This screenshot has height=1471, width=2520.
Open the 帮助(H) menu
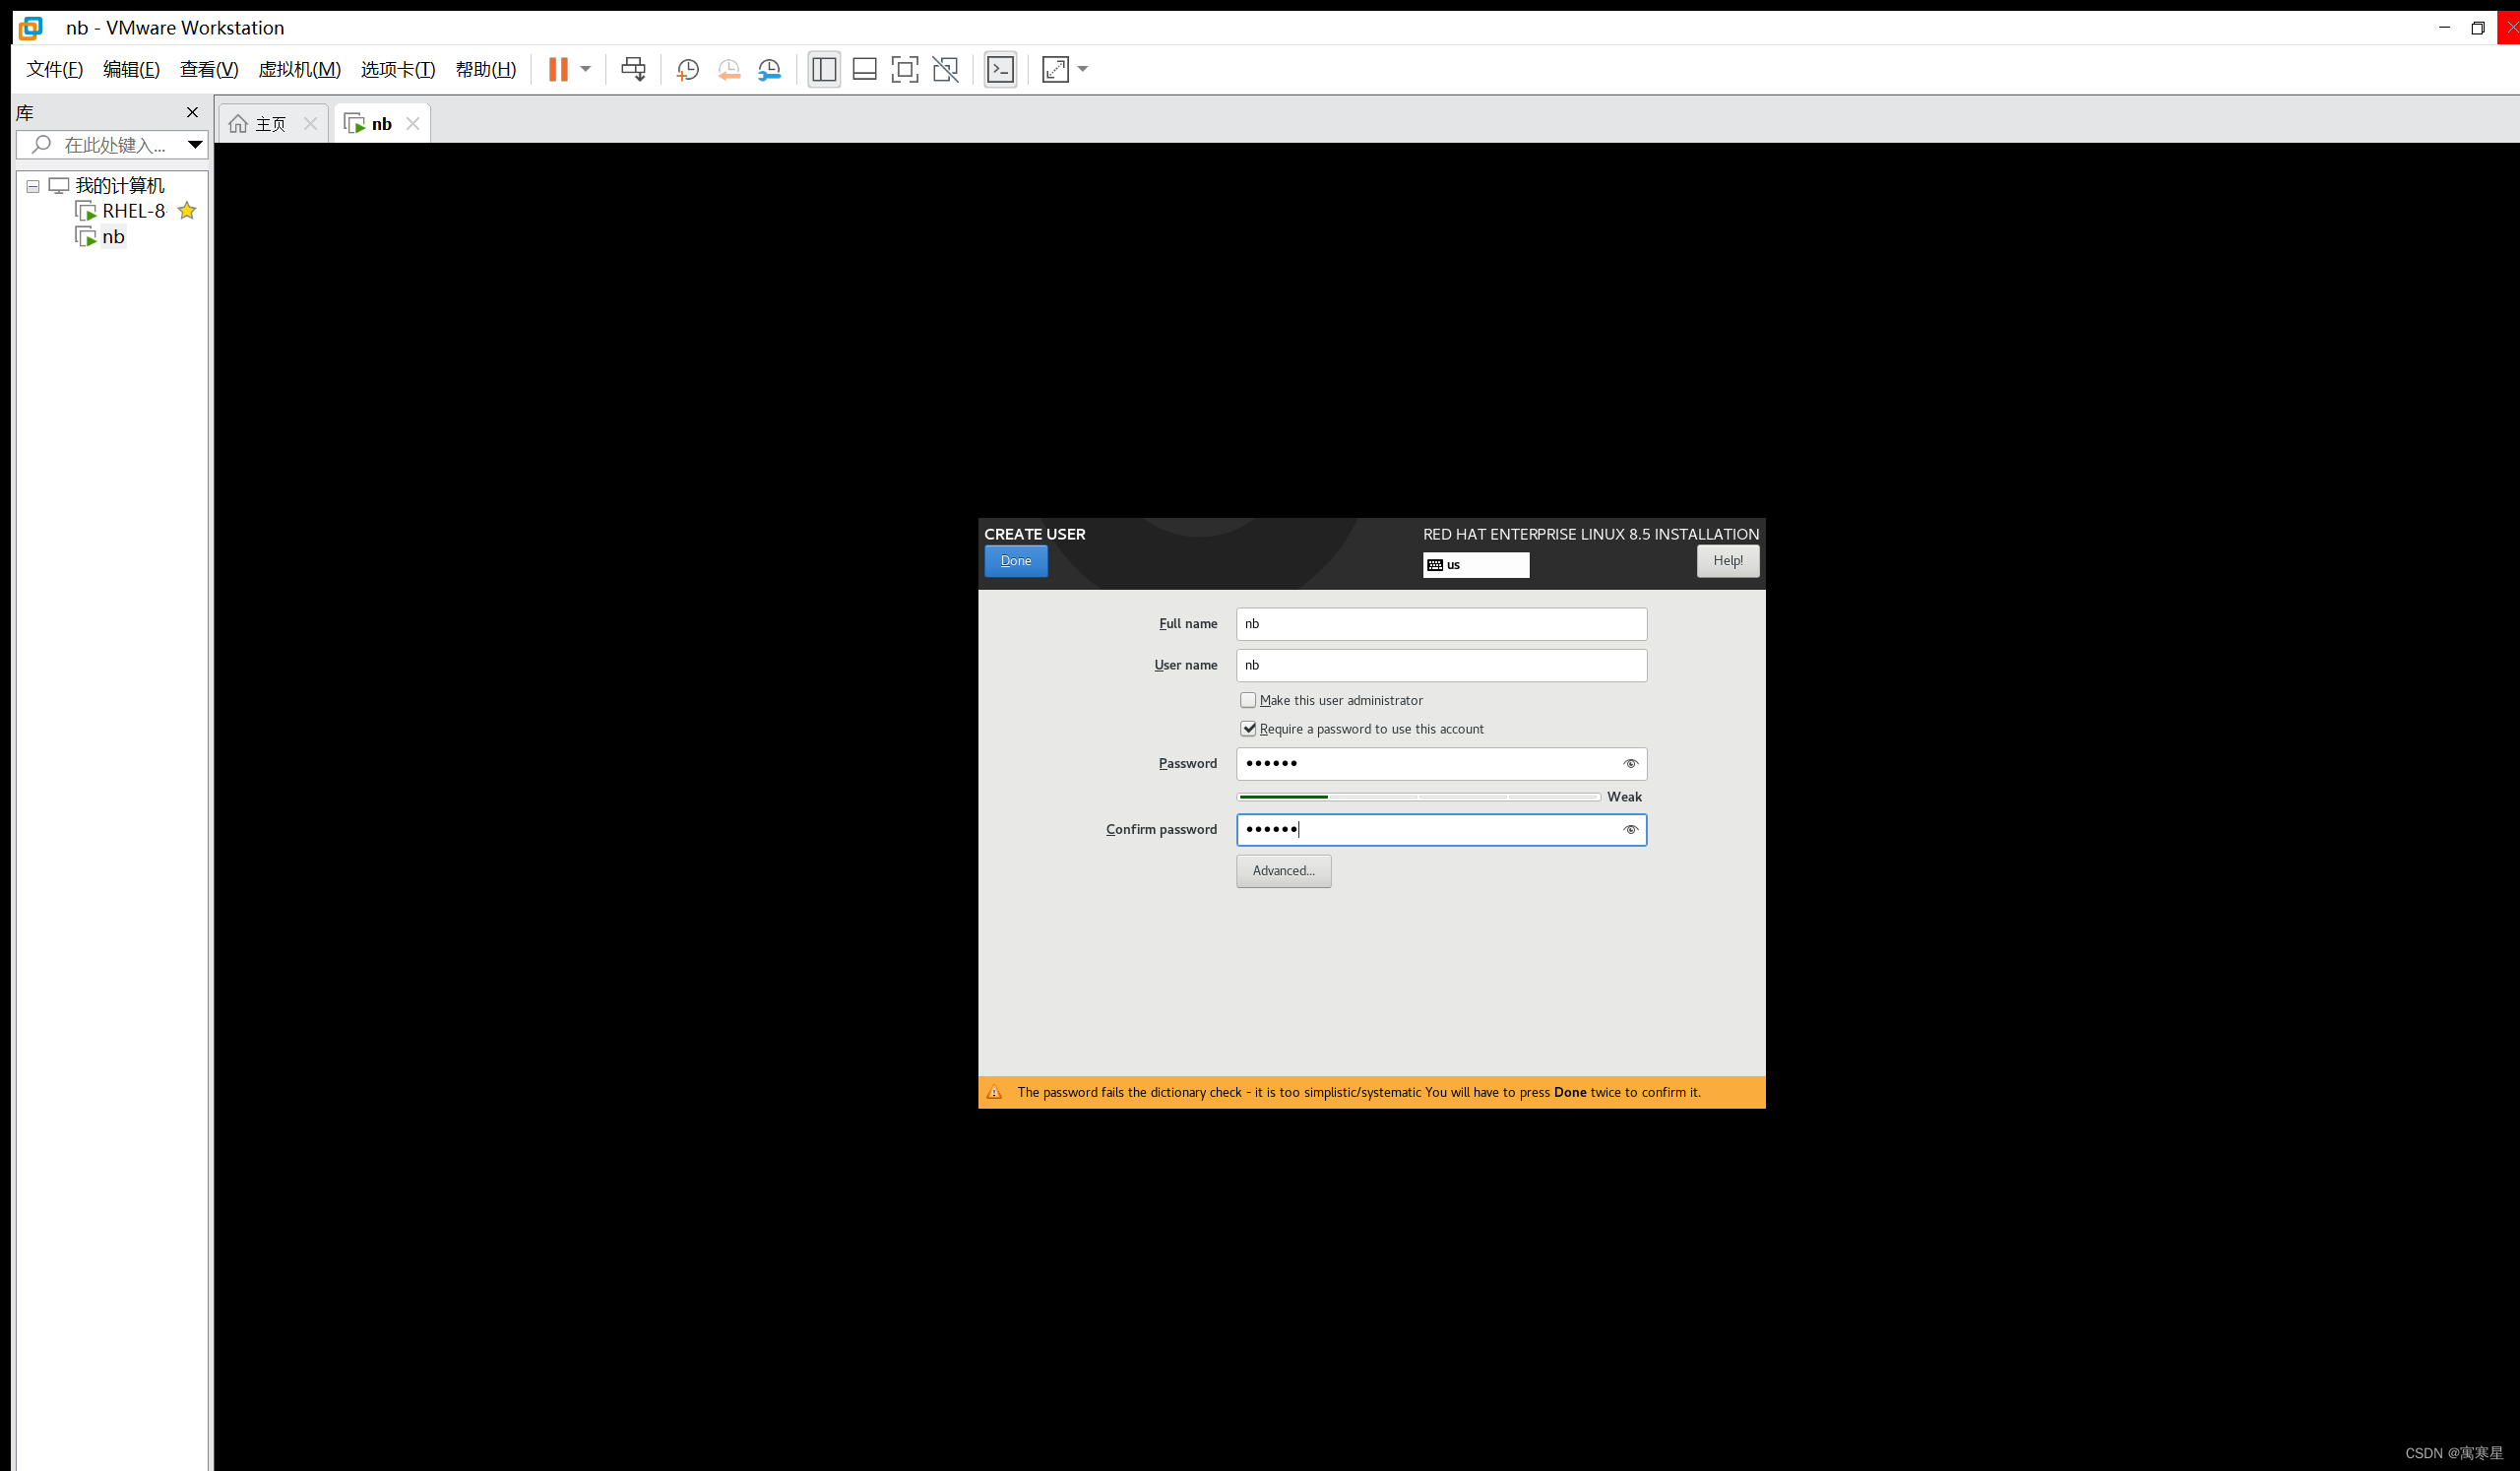coord(486,69)
